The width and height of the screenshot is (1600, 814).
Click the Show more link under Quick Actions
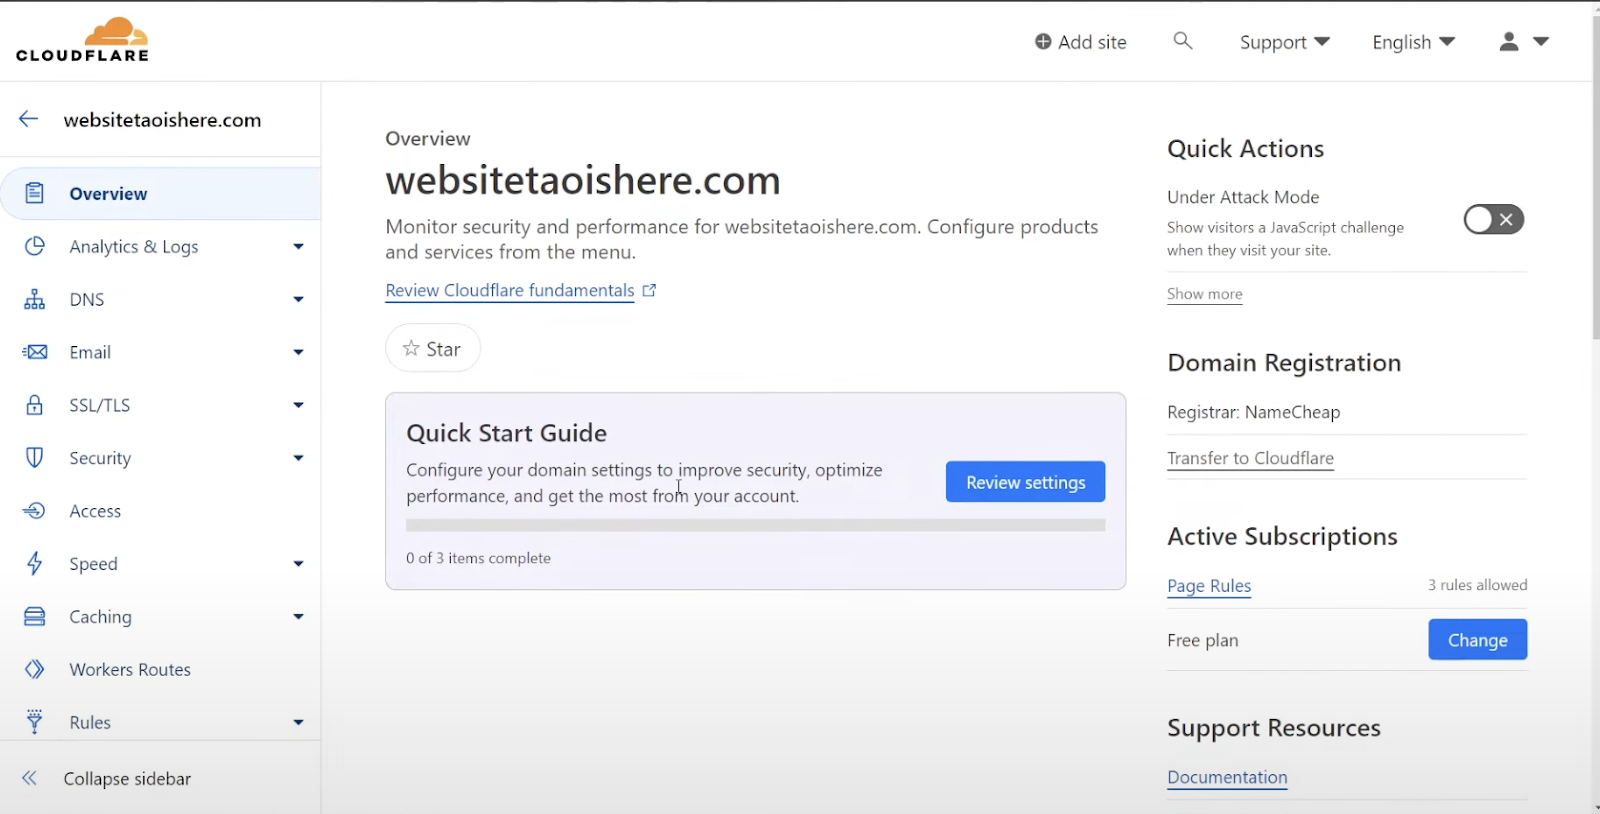(1204, 294)
